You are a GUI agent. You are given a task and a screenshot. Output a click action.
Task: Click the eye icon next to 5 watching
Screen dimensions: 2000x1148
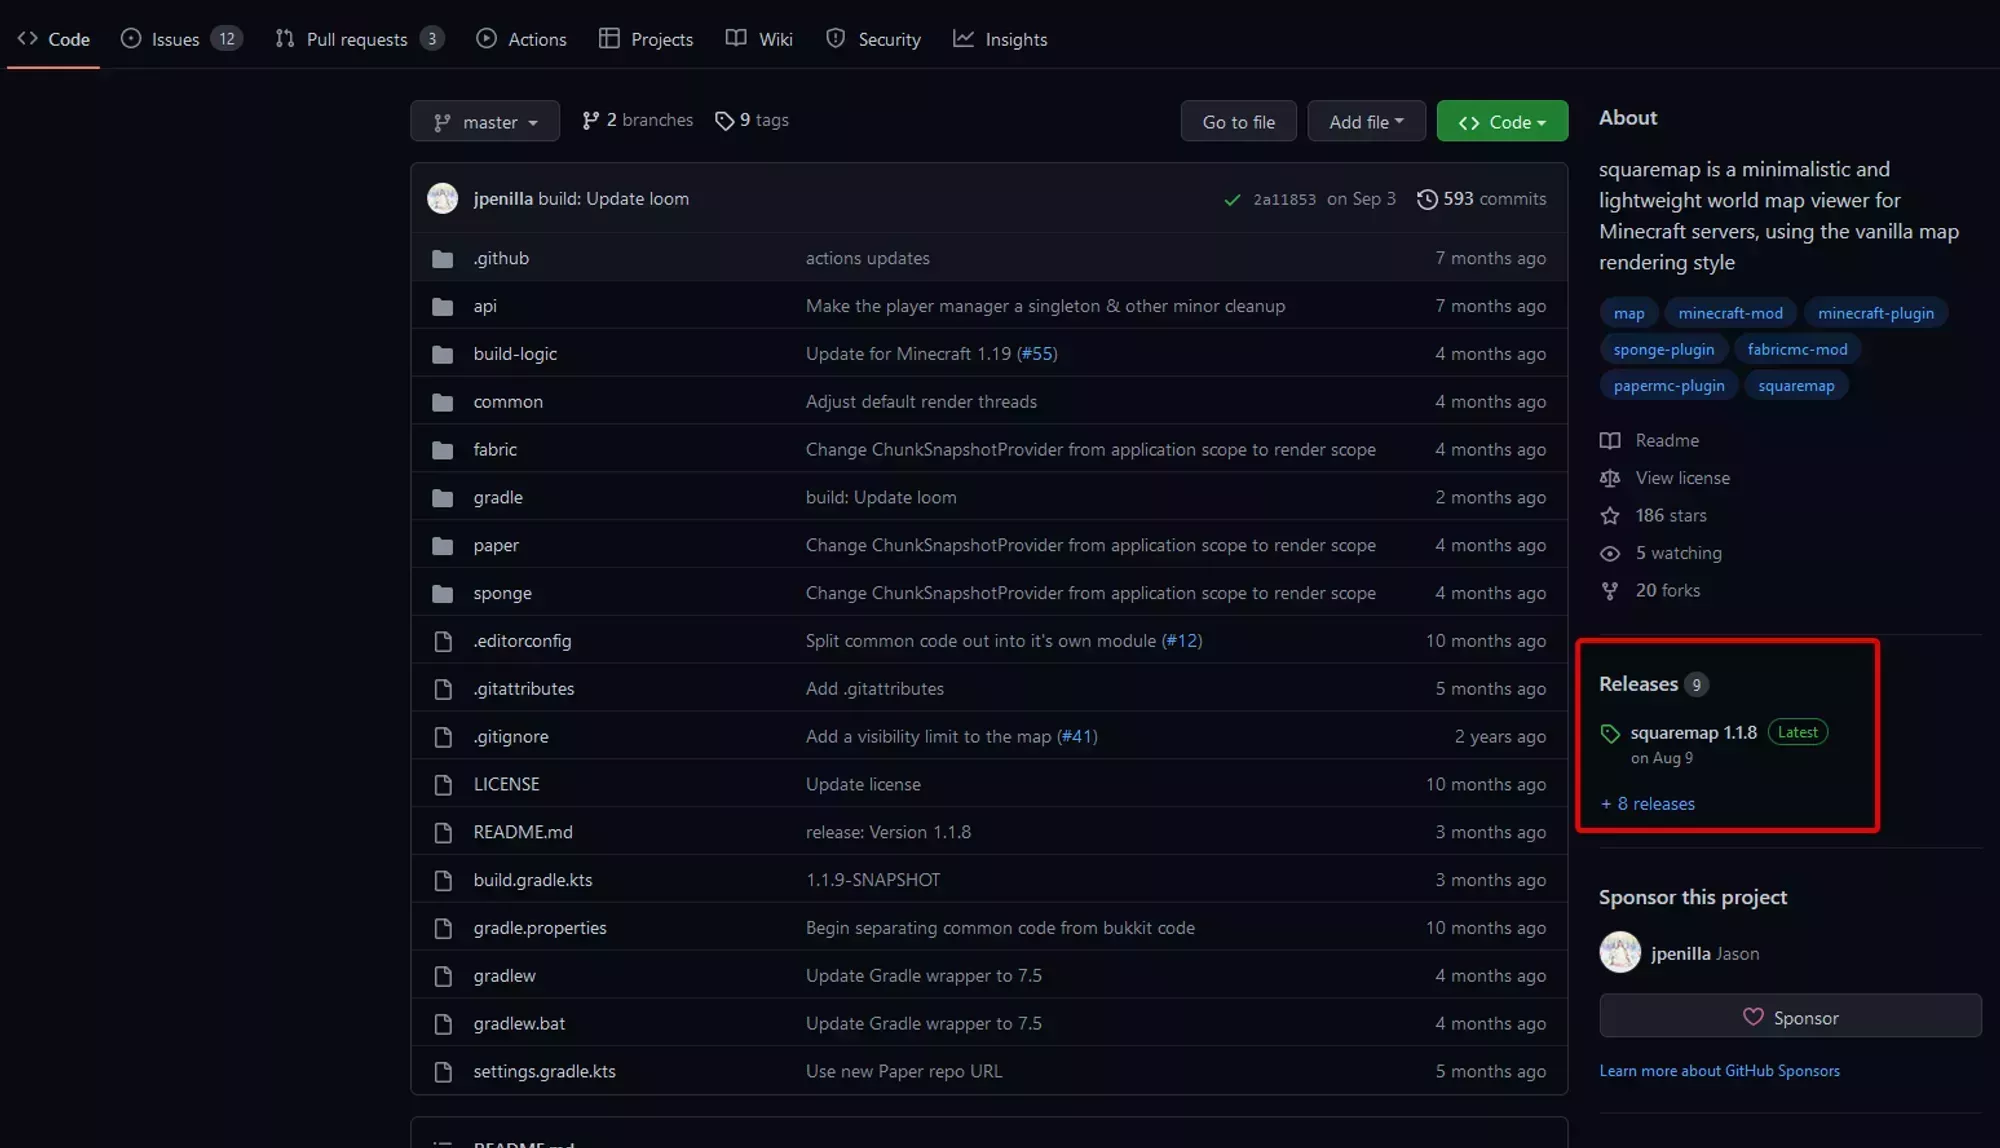click(1610, 553)
